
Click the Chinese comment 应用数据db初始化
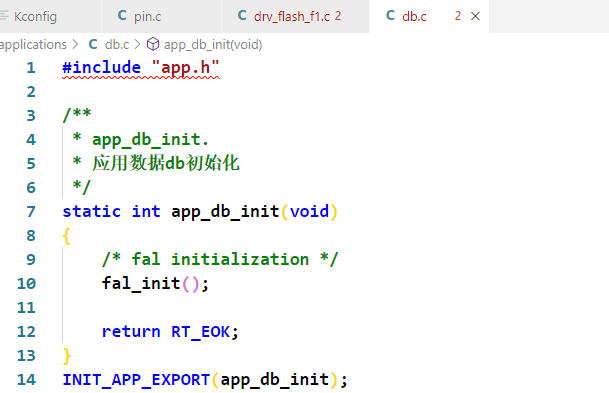[x=165, y=163]
